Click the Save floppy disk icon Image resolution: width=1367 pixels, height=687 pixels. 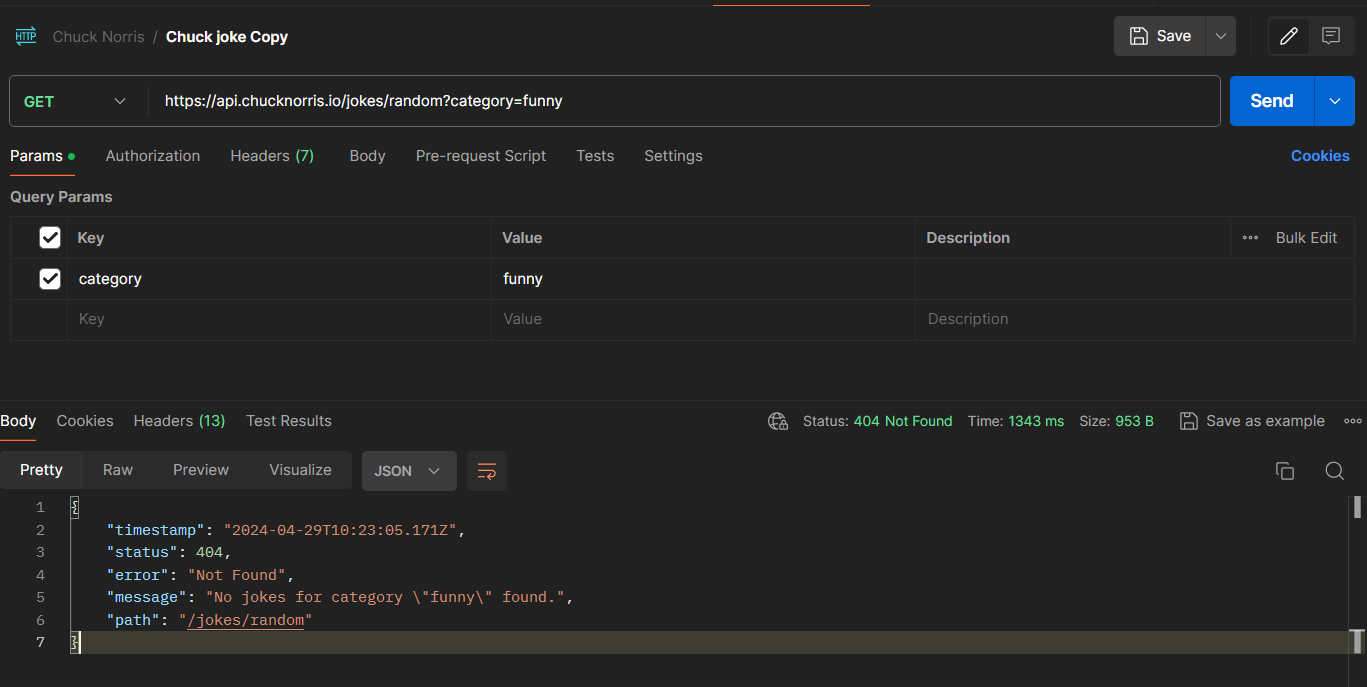1138,36
